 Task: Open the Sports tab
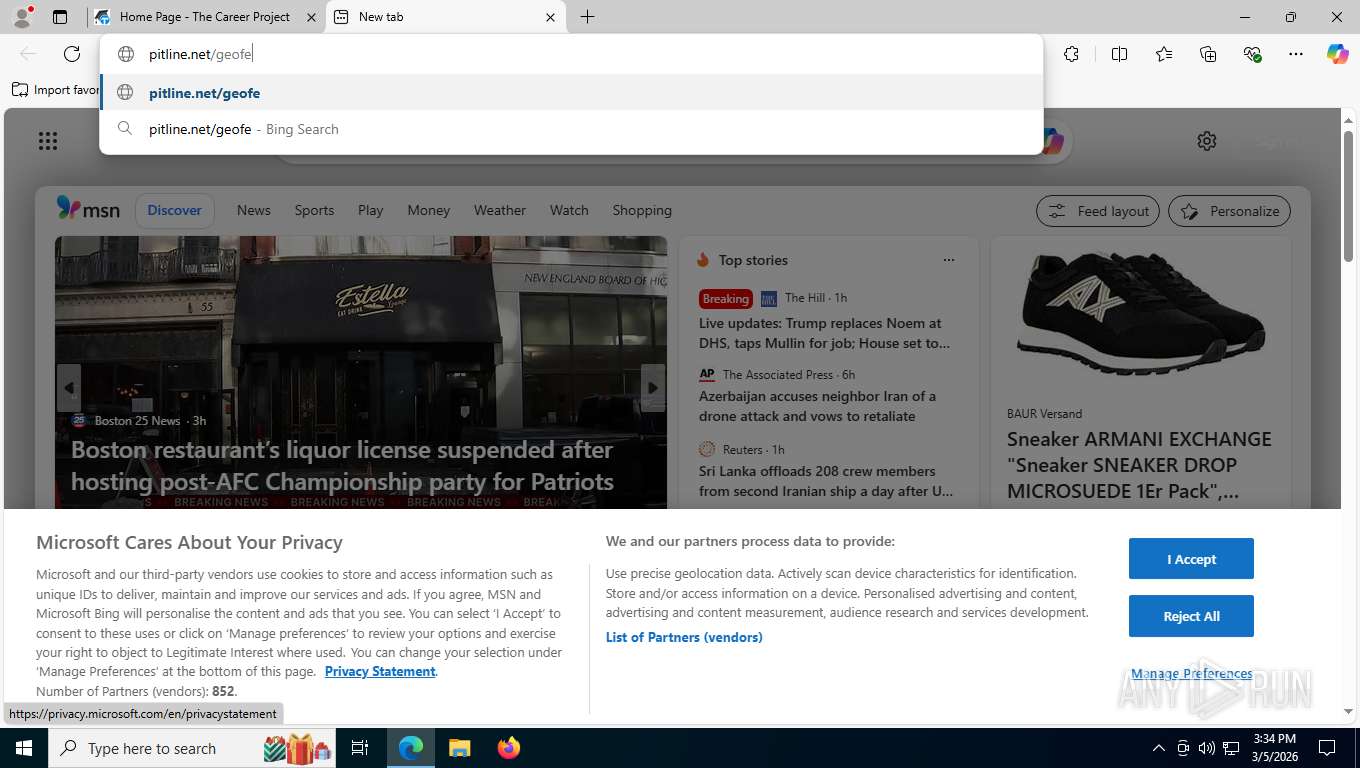pos(314,210)
